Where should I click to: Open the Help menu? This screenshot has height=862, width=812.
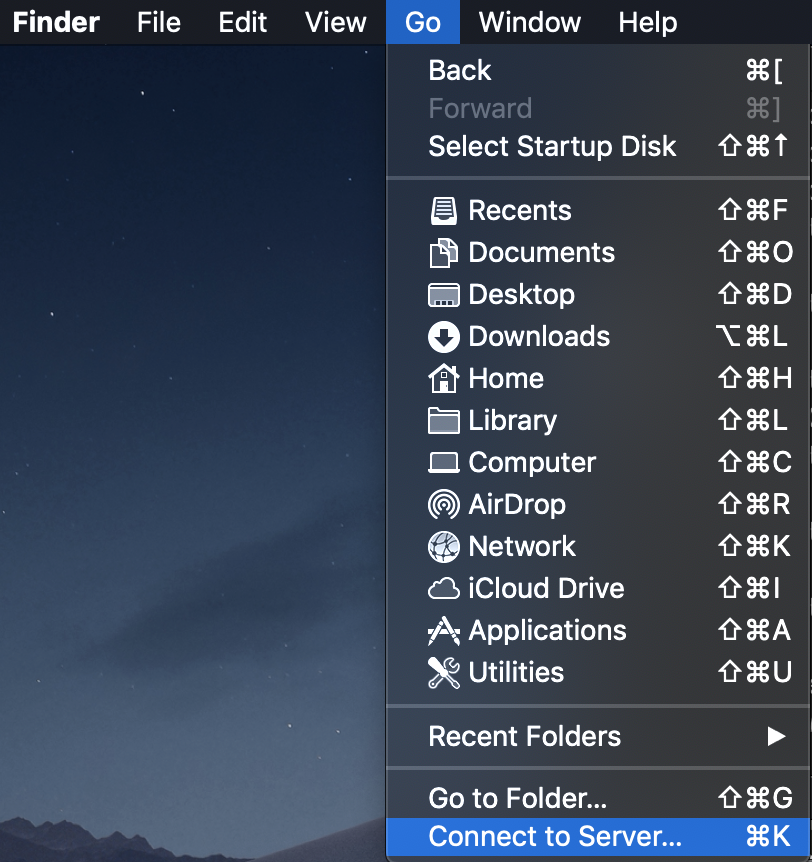coord(647,22)
